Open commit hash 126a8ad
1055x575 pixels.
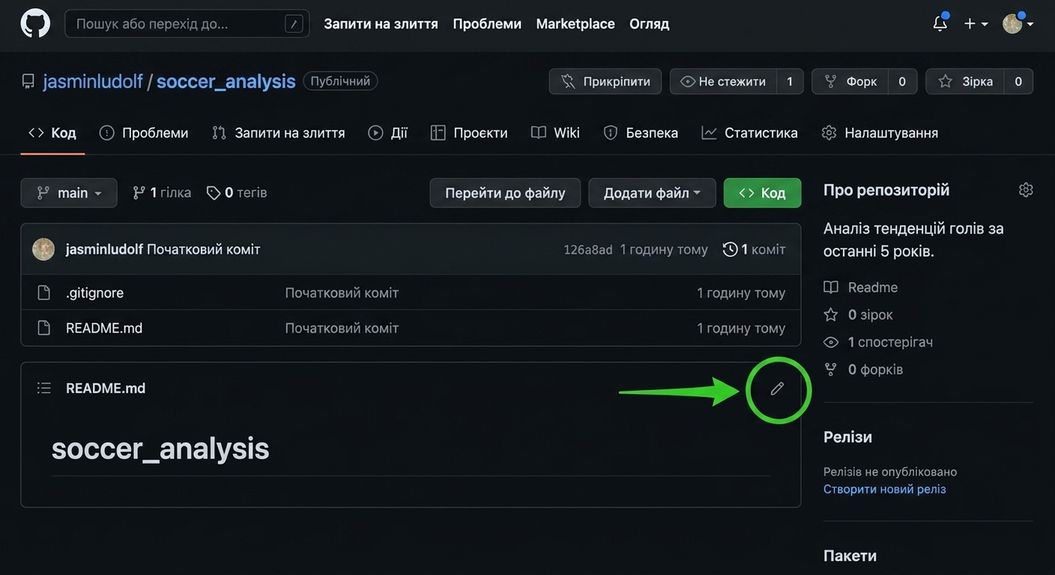point(588,250)
